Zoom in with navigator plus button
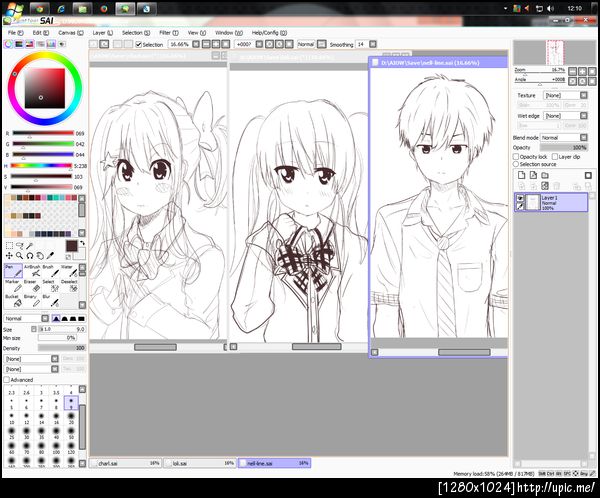The height and width of the screenshot is (498, 600). click(x=582, y=71)
